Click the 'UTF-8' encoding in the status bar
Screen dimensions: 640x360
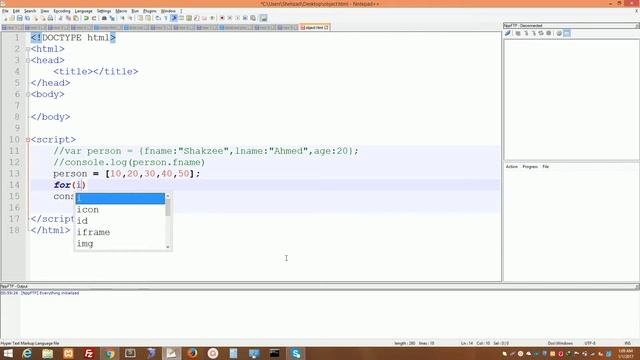[590, 343]
